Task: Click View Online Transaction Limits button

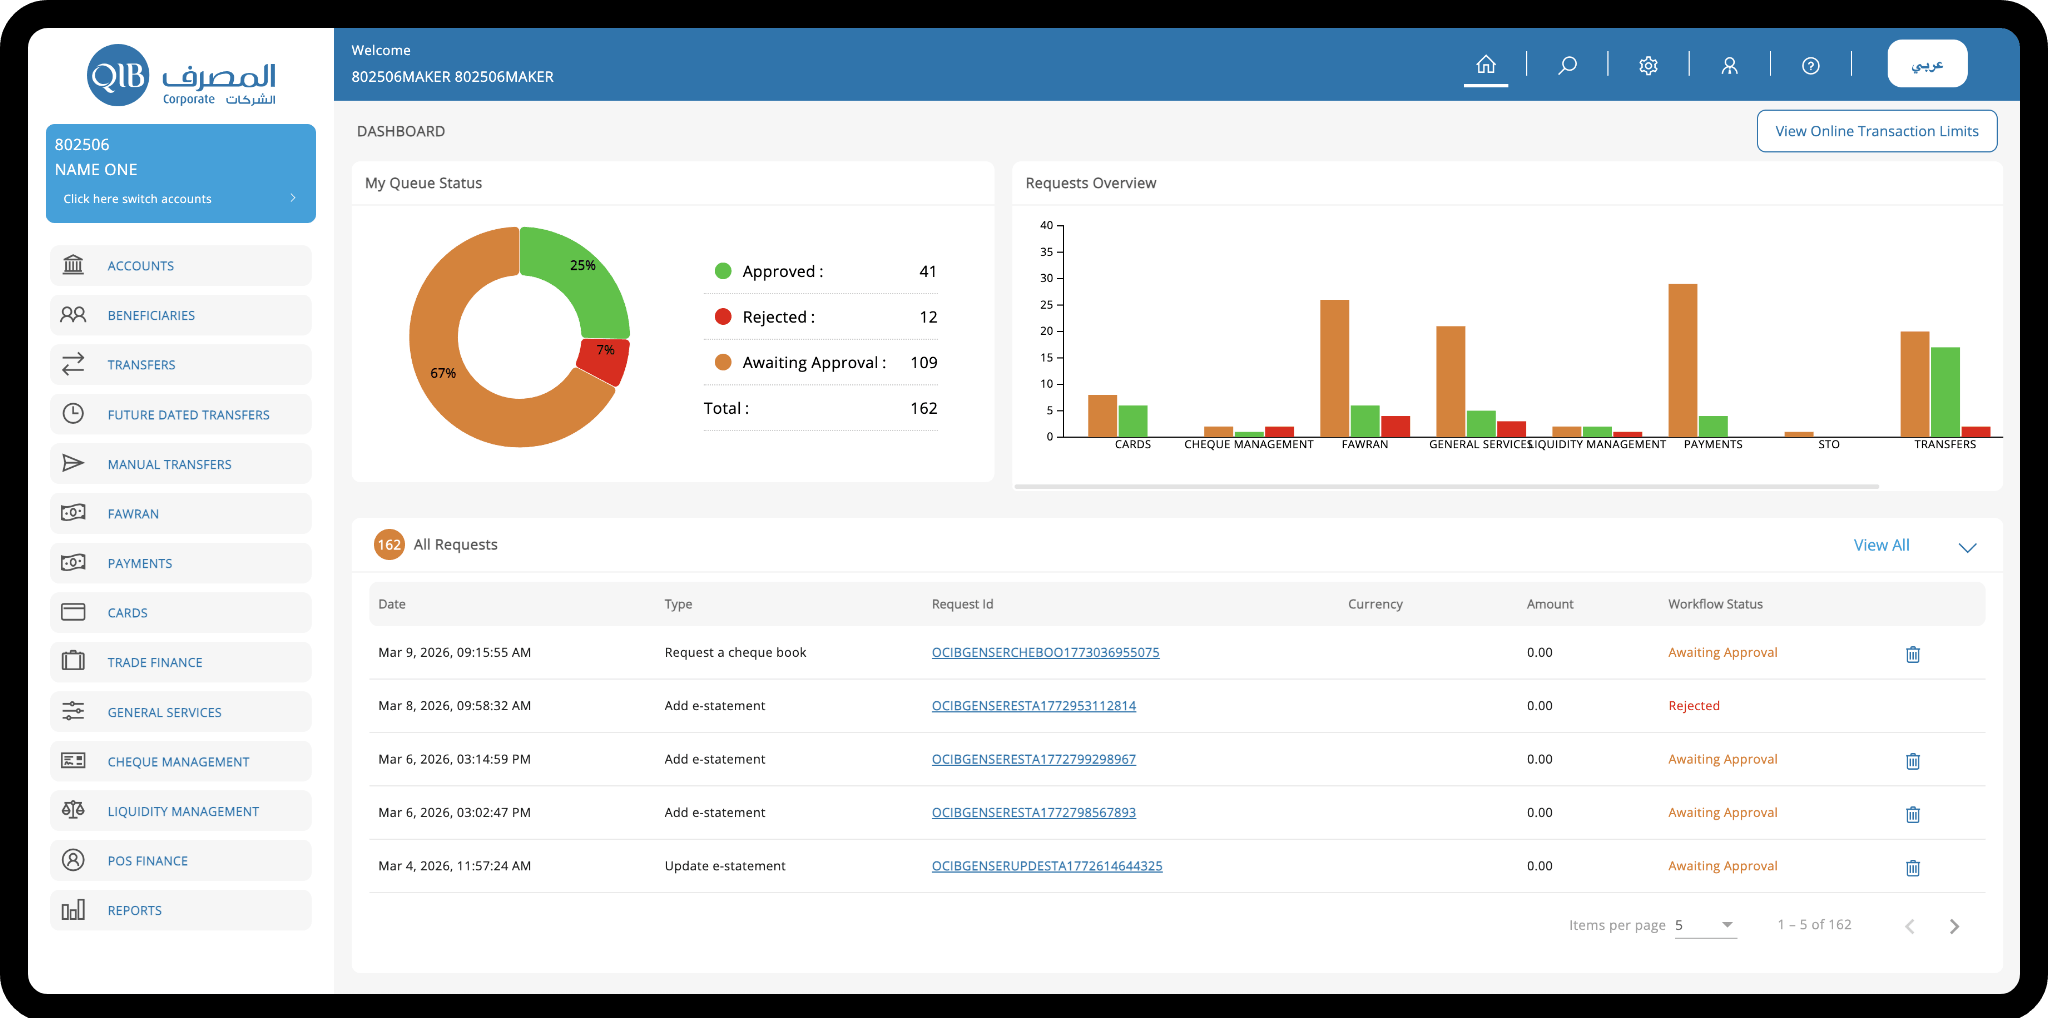Action: 1876,131
